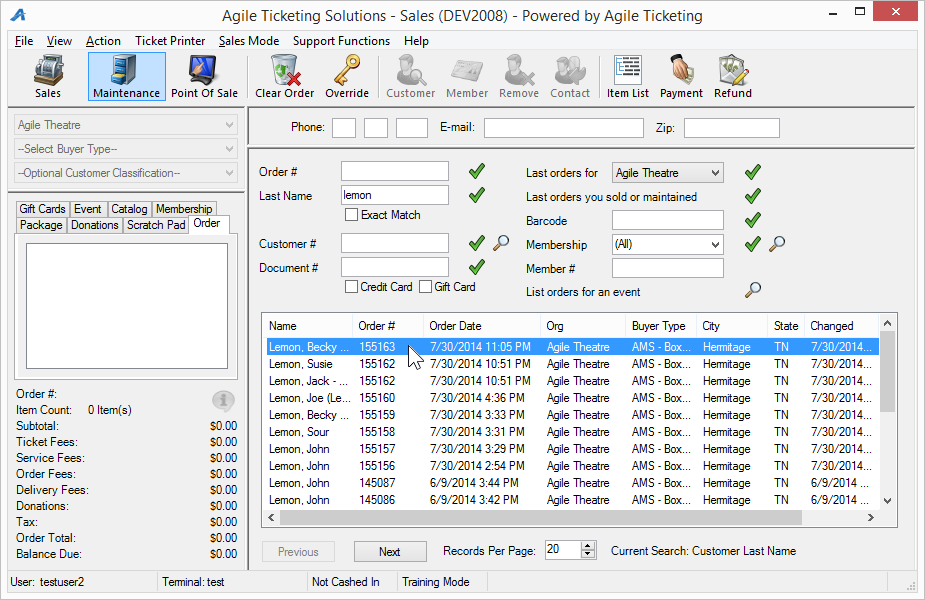Open Point Of Sale mode
925x600 pixels.
204,77
